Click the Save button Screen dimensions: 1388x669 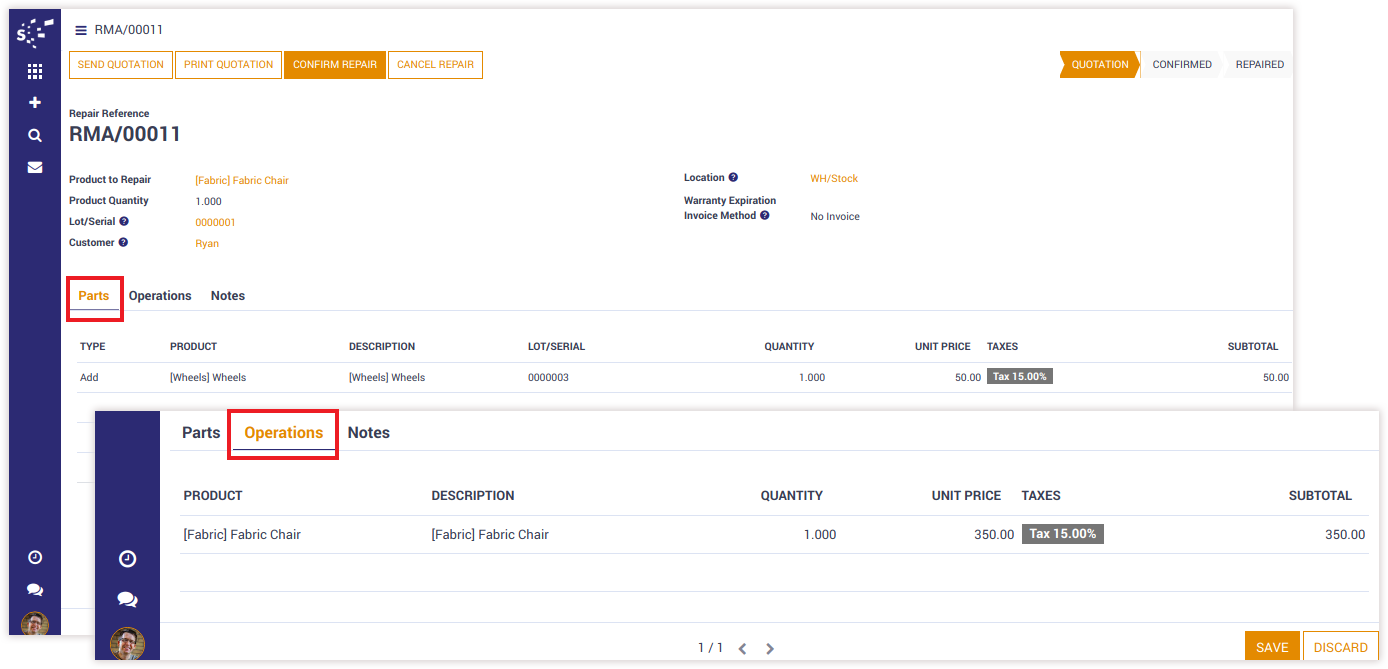coord(1272,647)
